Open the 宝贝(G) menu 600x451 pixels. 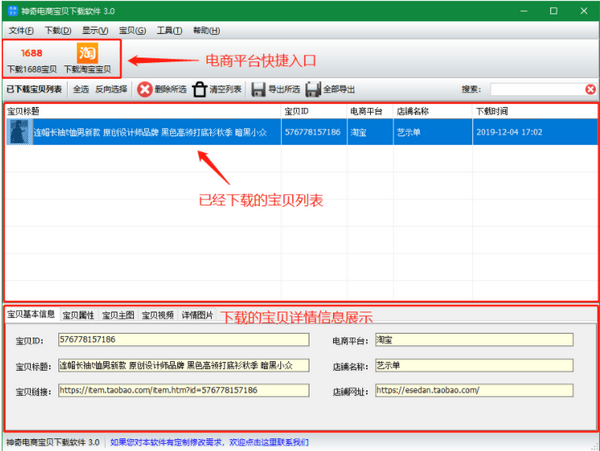pyautogui.click(x=132, y=30)
